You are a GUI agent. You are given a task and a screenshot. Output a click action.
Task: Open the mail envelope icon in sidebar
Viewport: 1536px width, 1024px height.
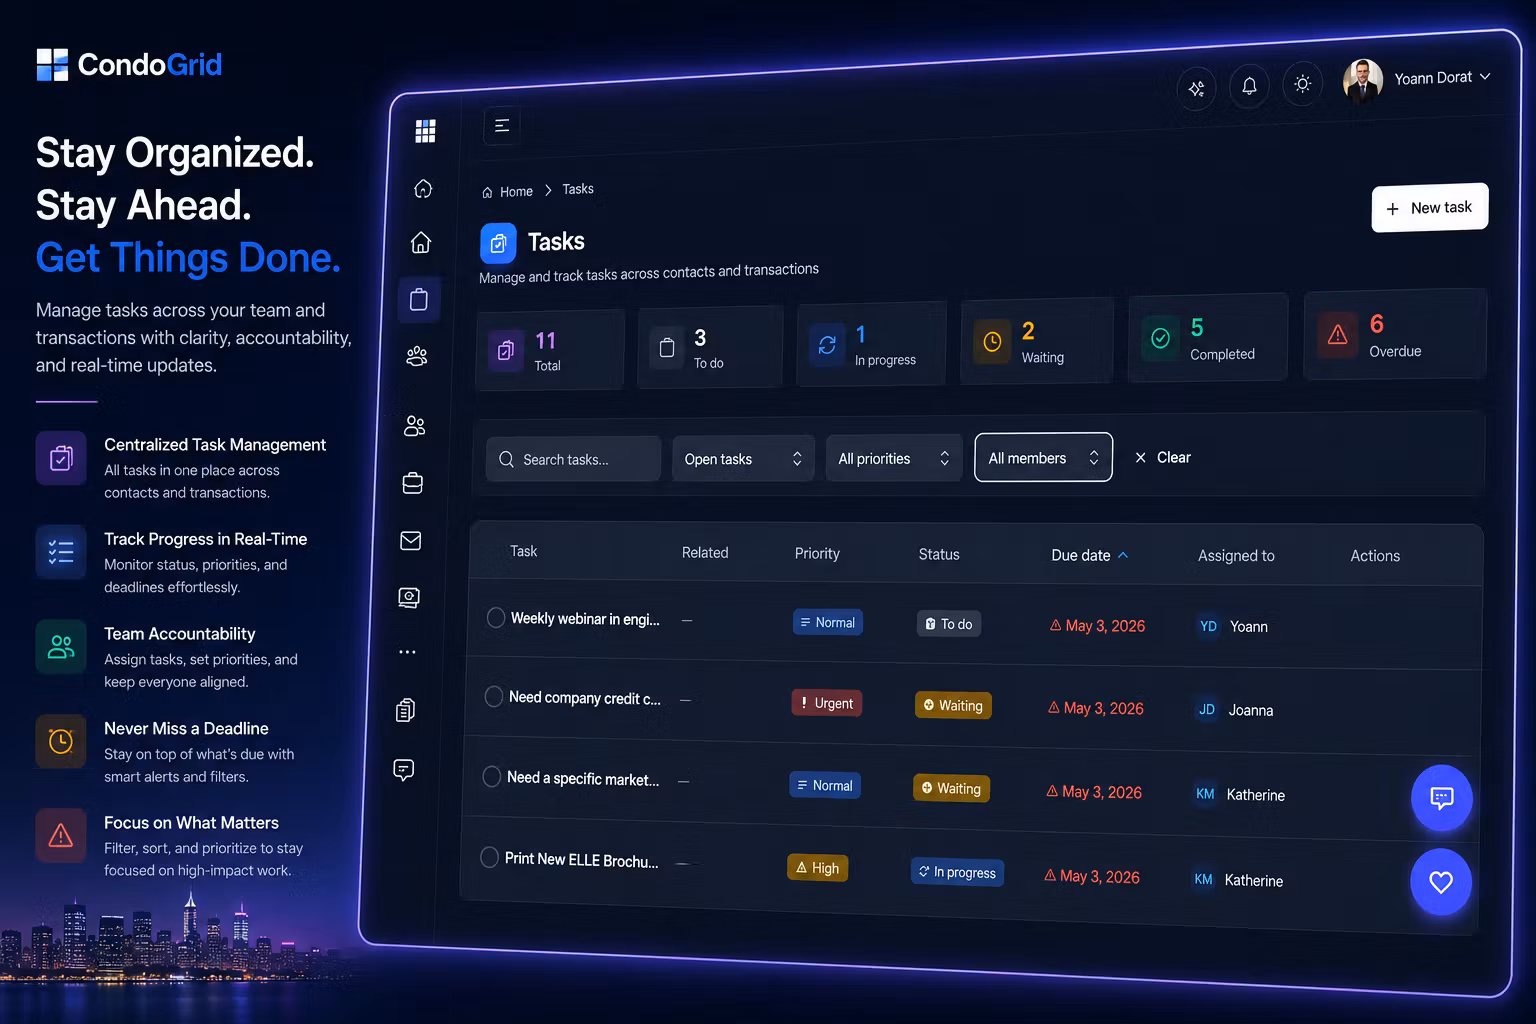(x=411, y=540)
